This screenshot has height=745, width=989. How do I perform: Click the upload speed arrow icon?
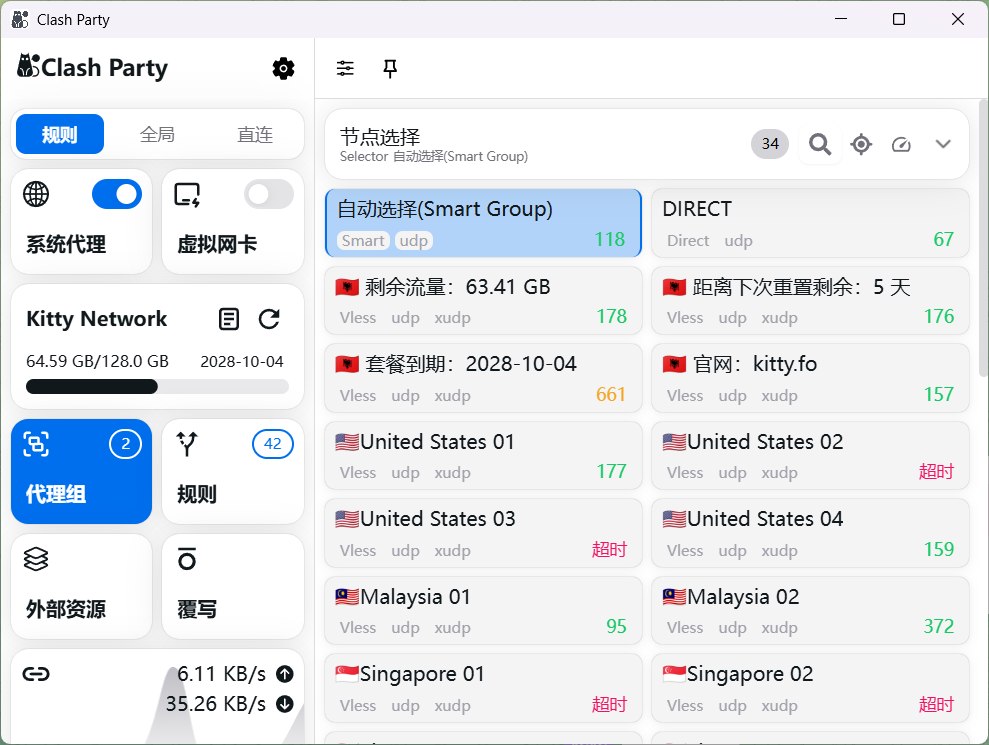tap(285, 674)
